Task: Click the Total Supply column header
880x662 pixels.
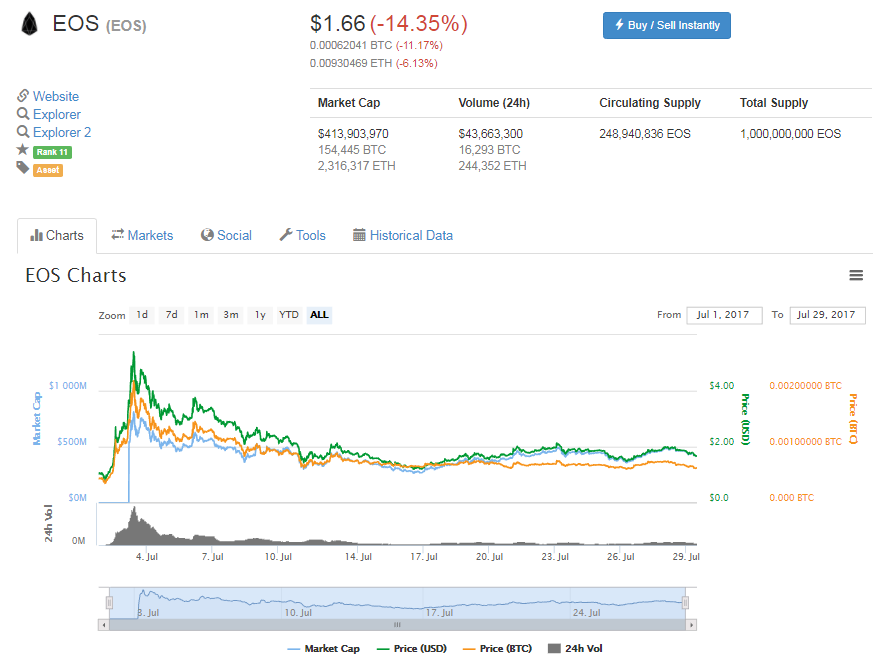Action: pos(774,103)
